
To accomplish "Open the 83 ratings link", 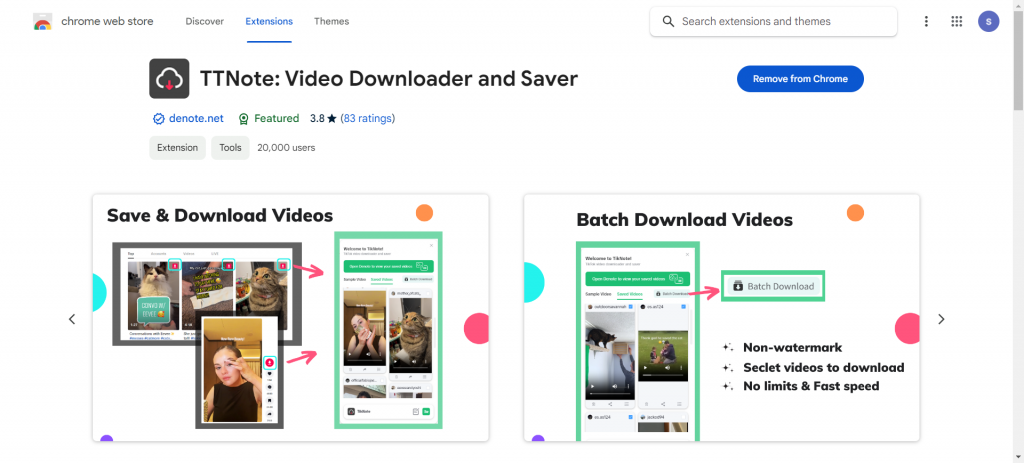I will tap(368, 118).
